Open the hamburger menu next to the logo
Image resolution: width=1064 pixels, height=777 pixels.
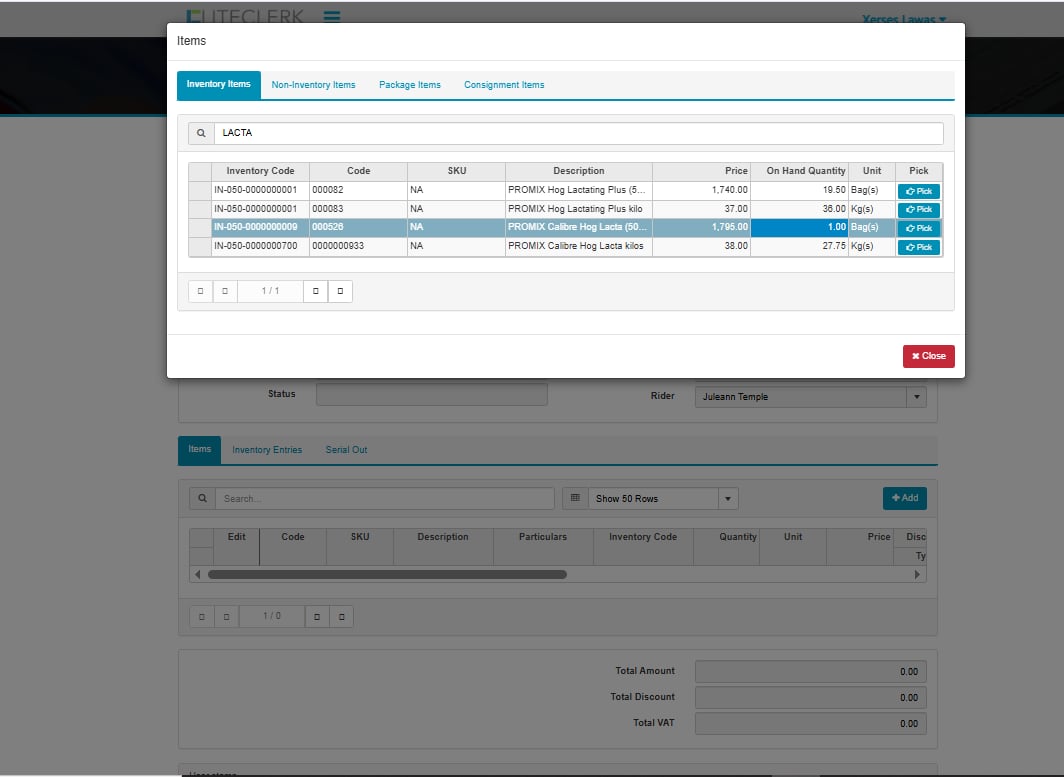click(332, 16)
